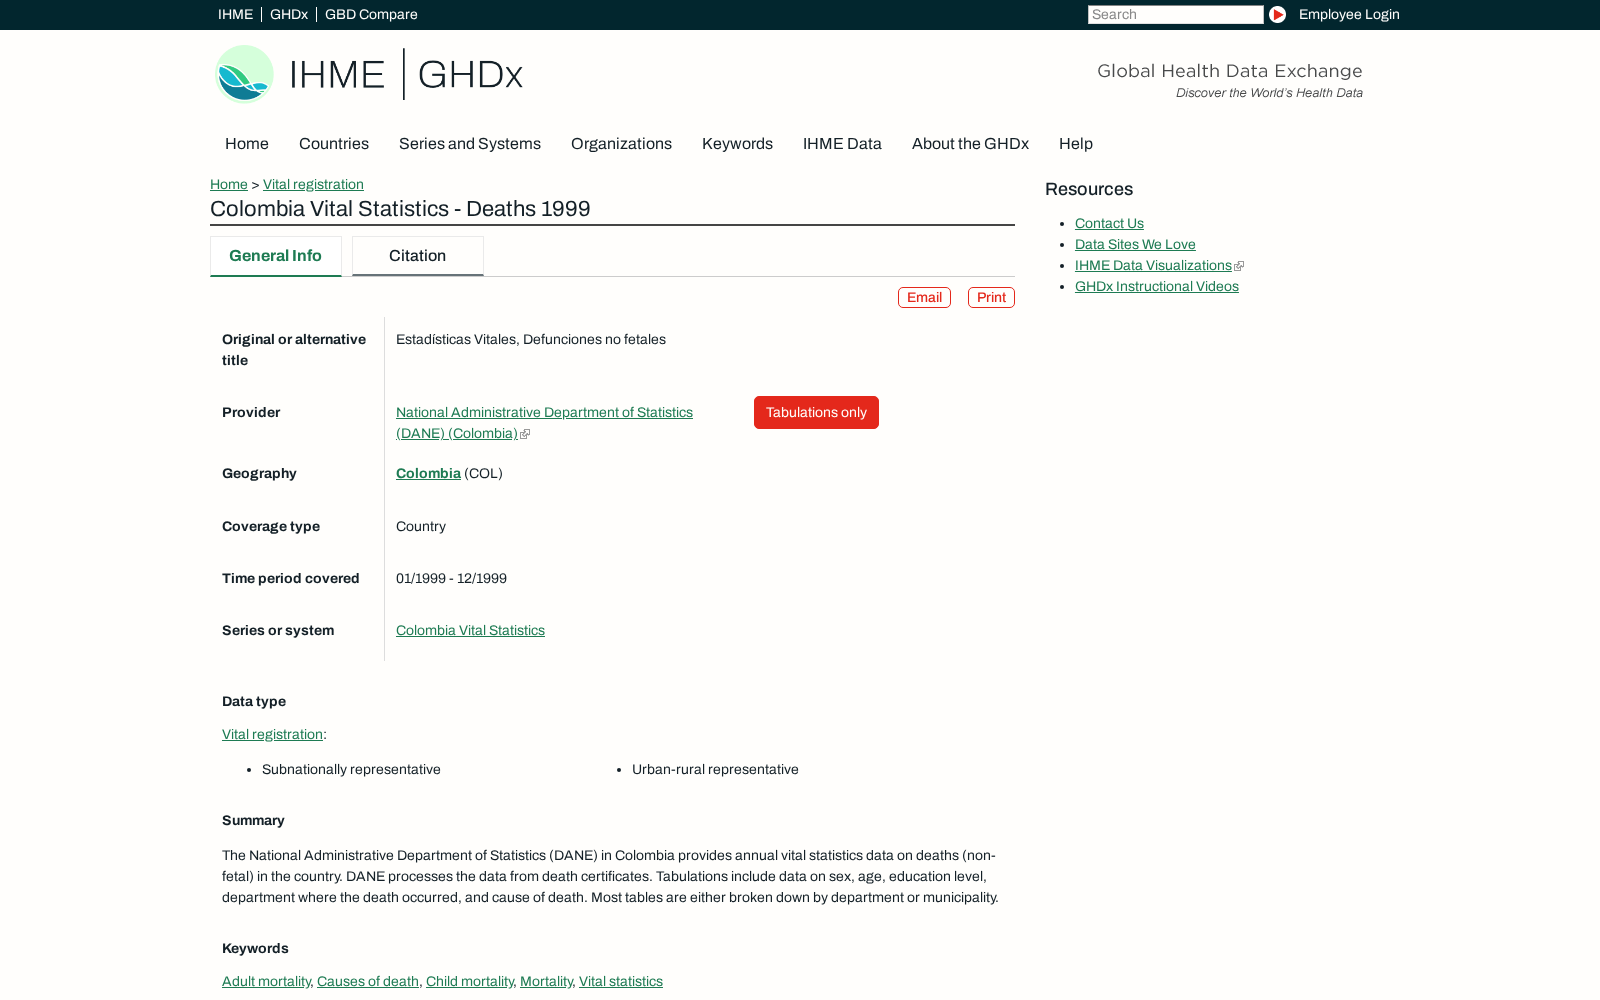Click the GHDx logo text
The width and height of the screenshot is (1600, 1000).
[470, 75]
